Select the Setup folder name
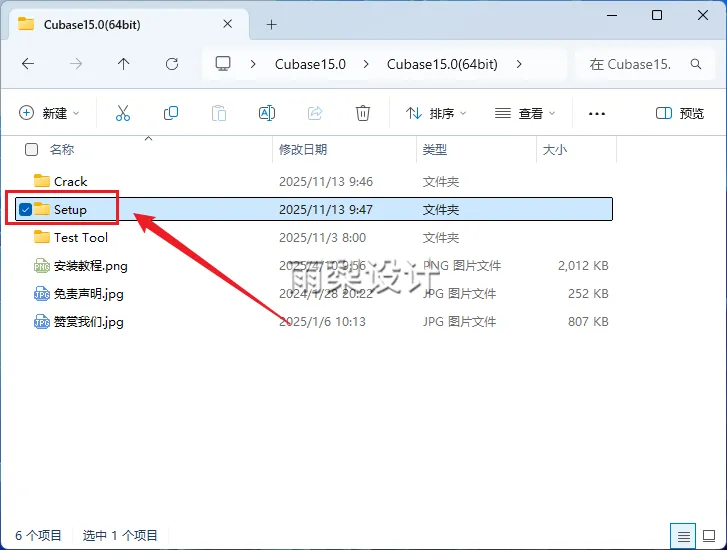This screenshot has width=727, height=550. (70, 210)
